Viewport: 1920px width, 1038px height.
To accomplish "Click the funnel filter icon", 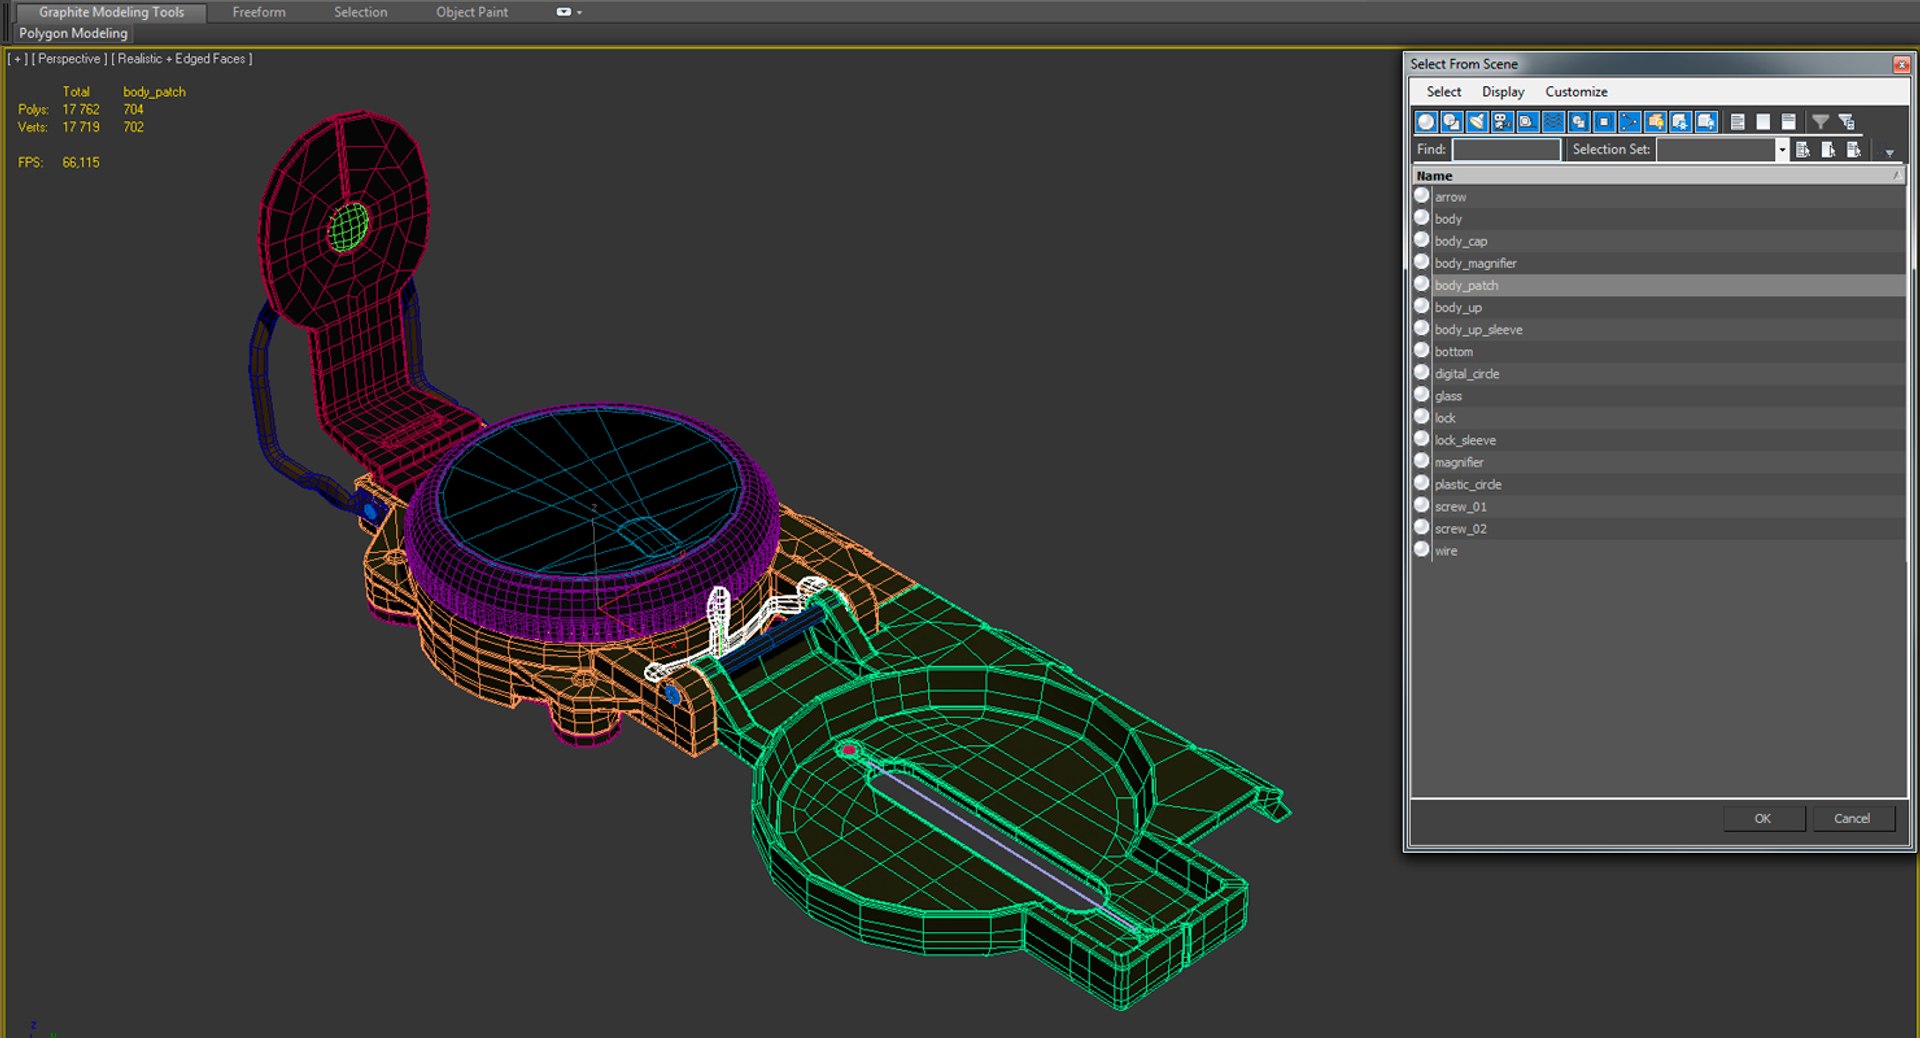I will coord(1821,122).
